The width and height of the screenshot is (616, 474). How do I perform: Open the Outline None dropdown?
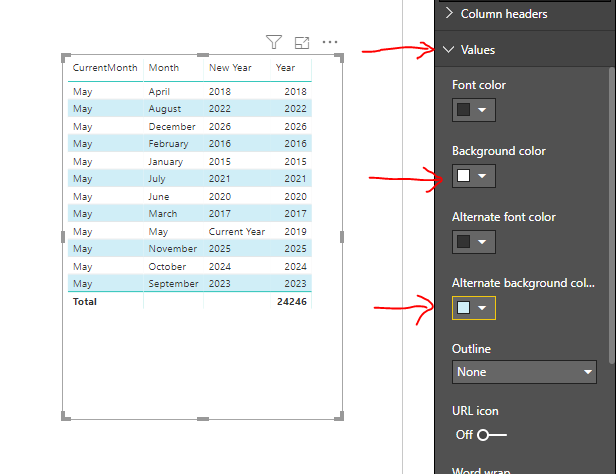[x=524, y=372]
